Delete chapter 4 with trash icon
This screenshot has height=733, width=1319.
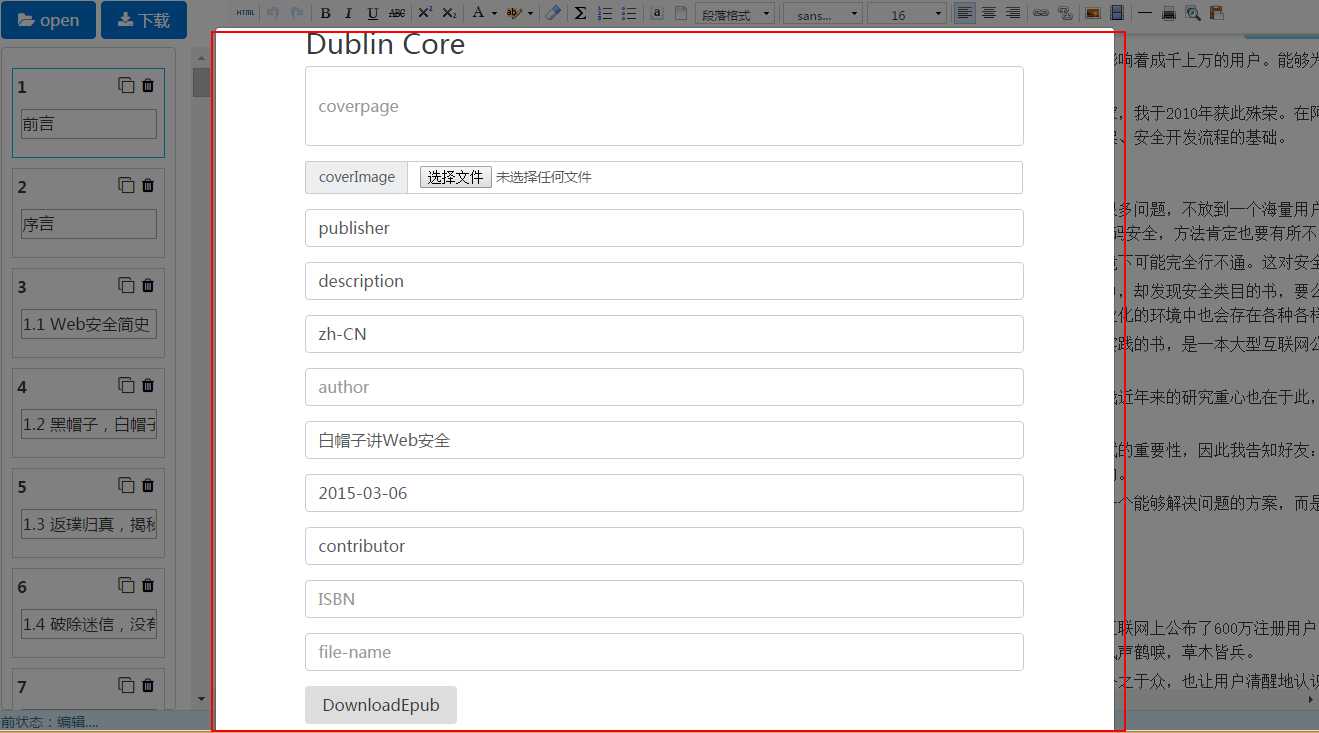[x=148, y=385]
